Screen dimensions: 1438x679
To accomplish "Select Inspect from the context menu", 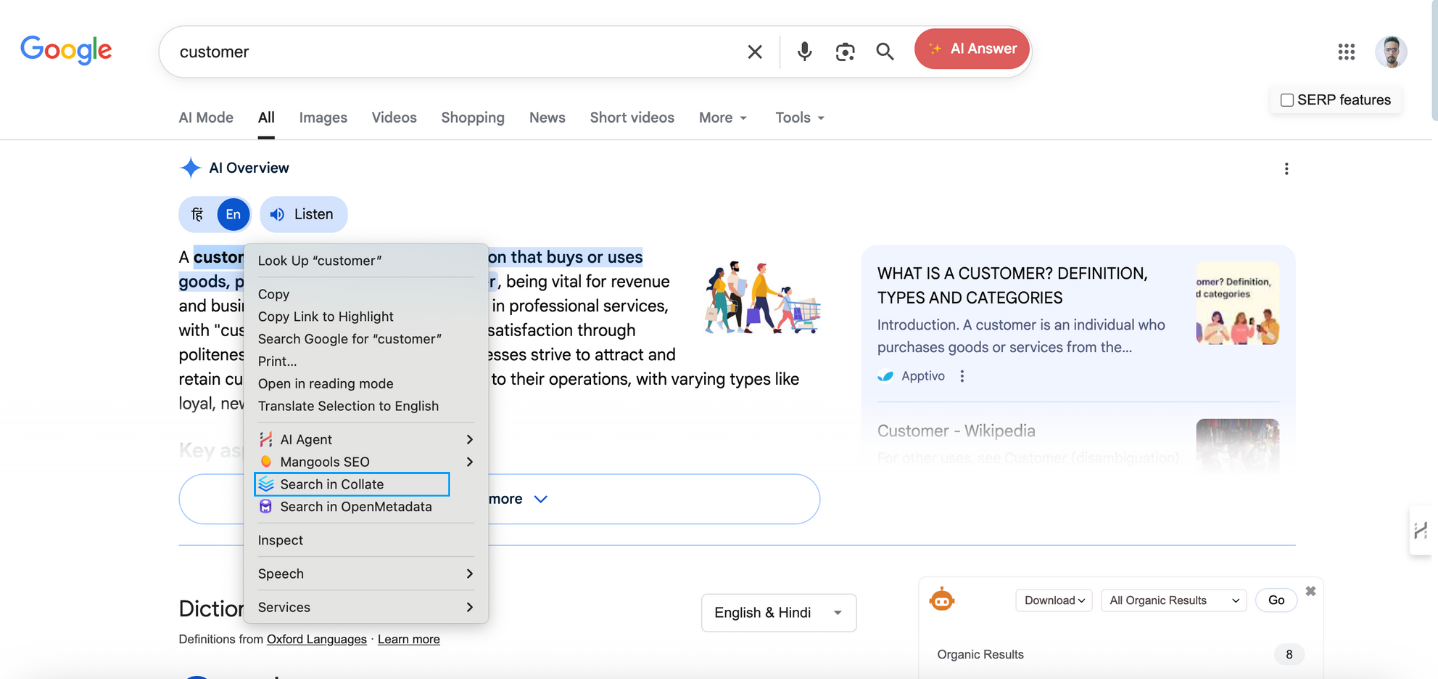I will pos(365,540).
